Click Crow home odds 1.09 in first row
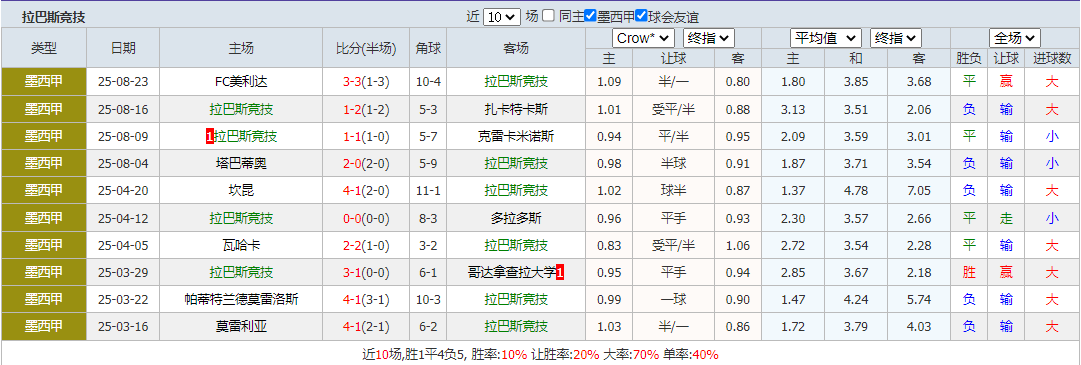The width and height of the screenshot is (1081, 365). [x=609, y=81]
